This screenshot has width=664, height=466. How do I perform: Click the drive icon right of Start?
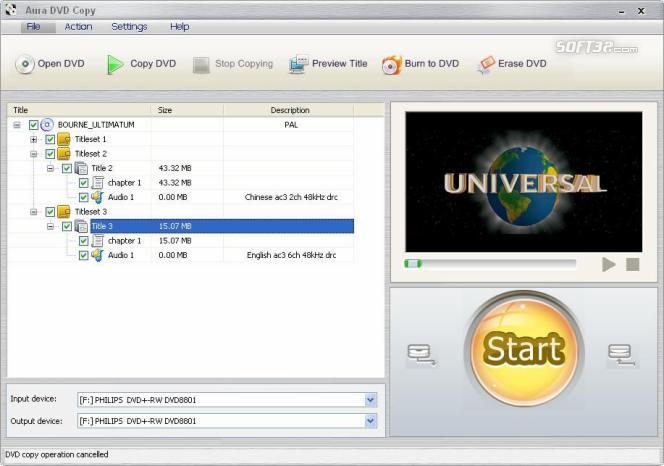coord(621,355)
